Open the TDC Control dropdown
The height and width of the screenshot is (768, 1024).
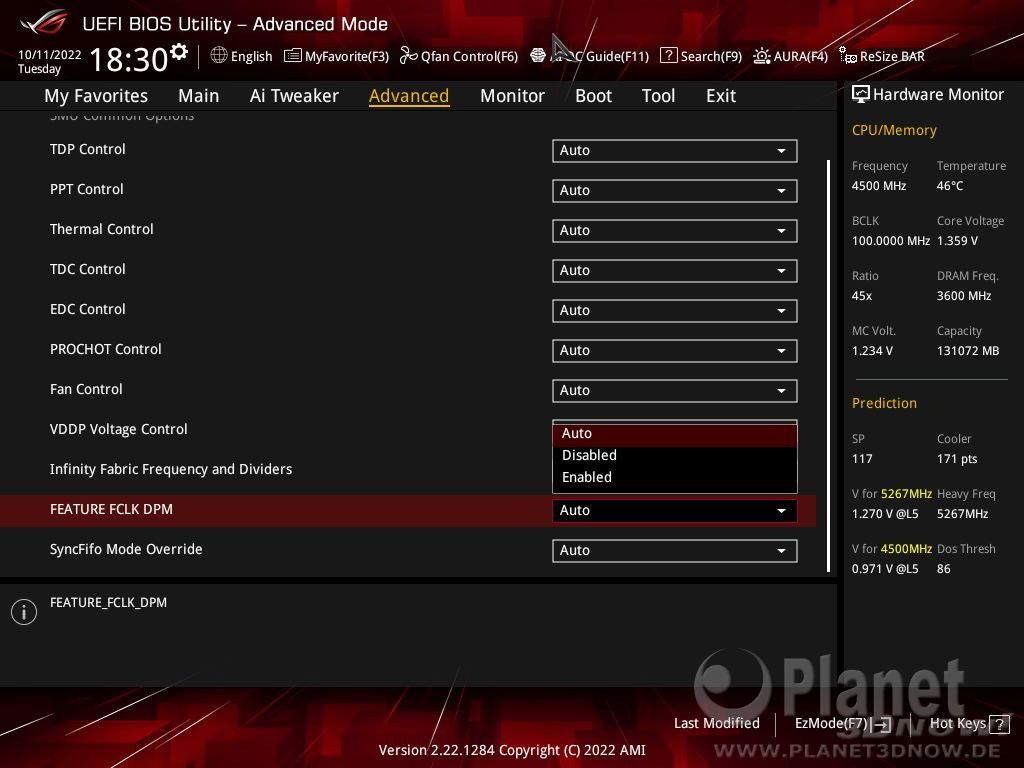[x=675, y=270]
